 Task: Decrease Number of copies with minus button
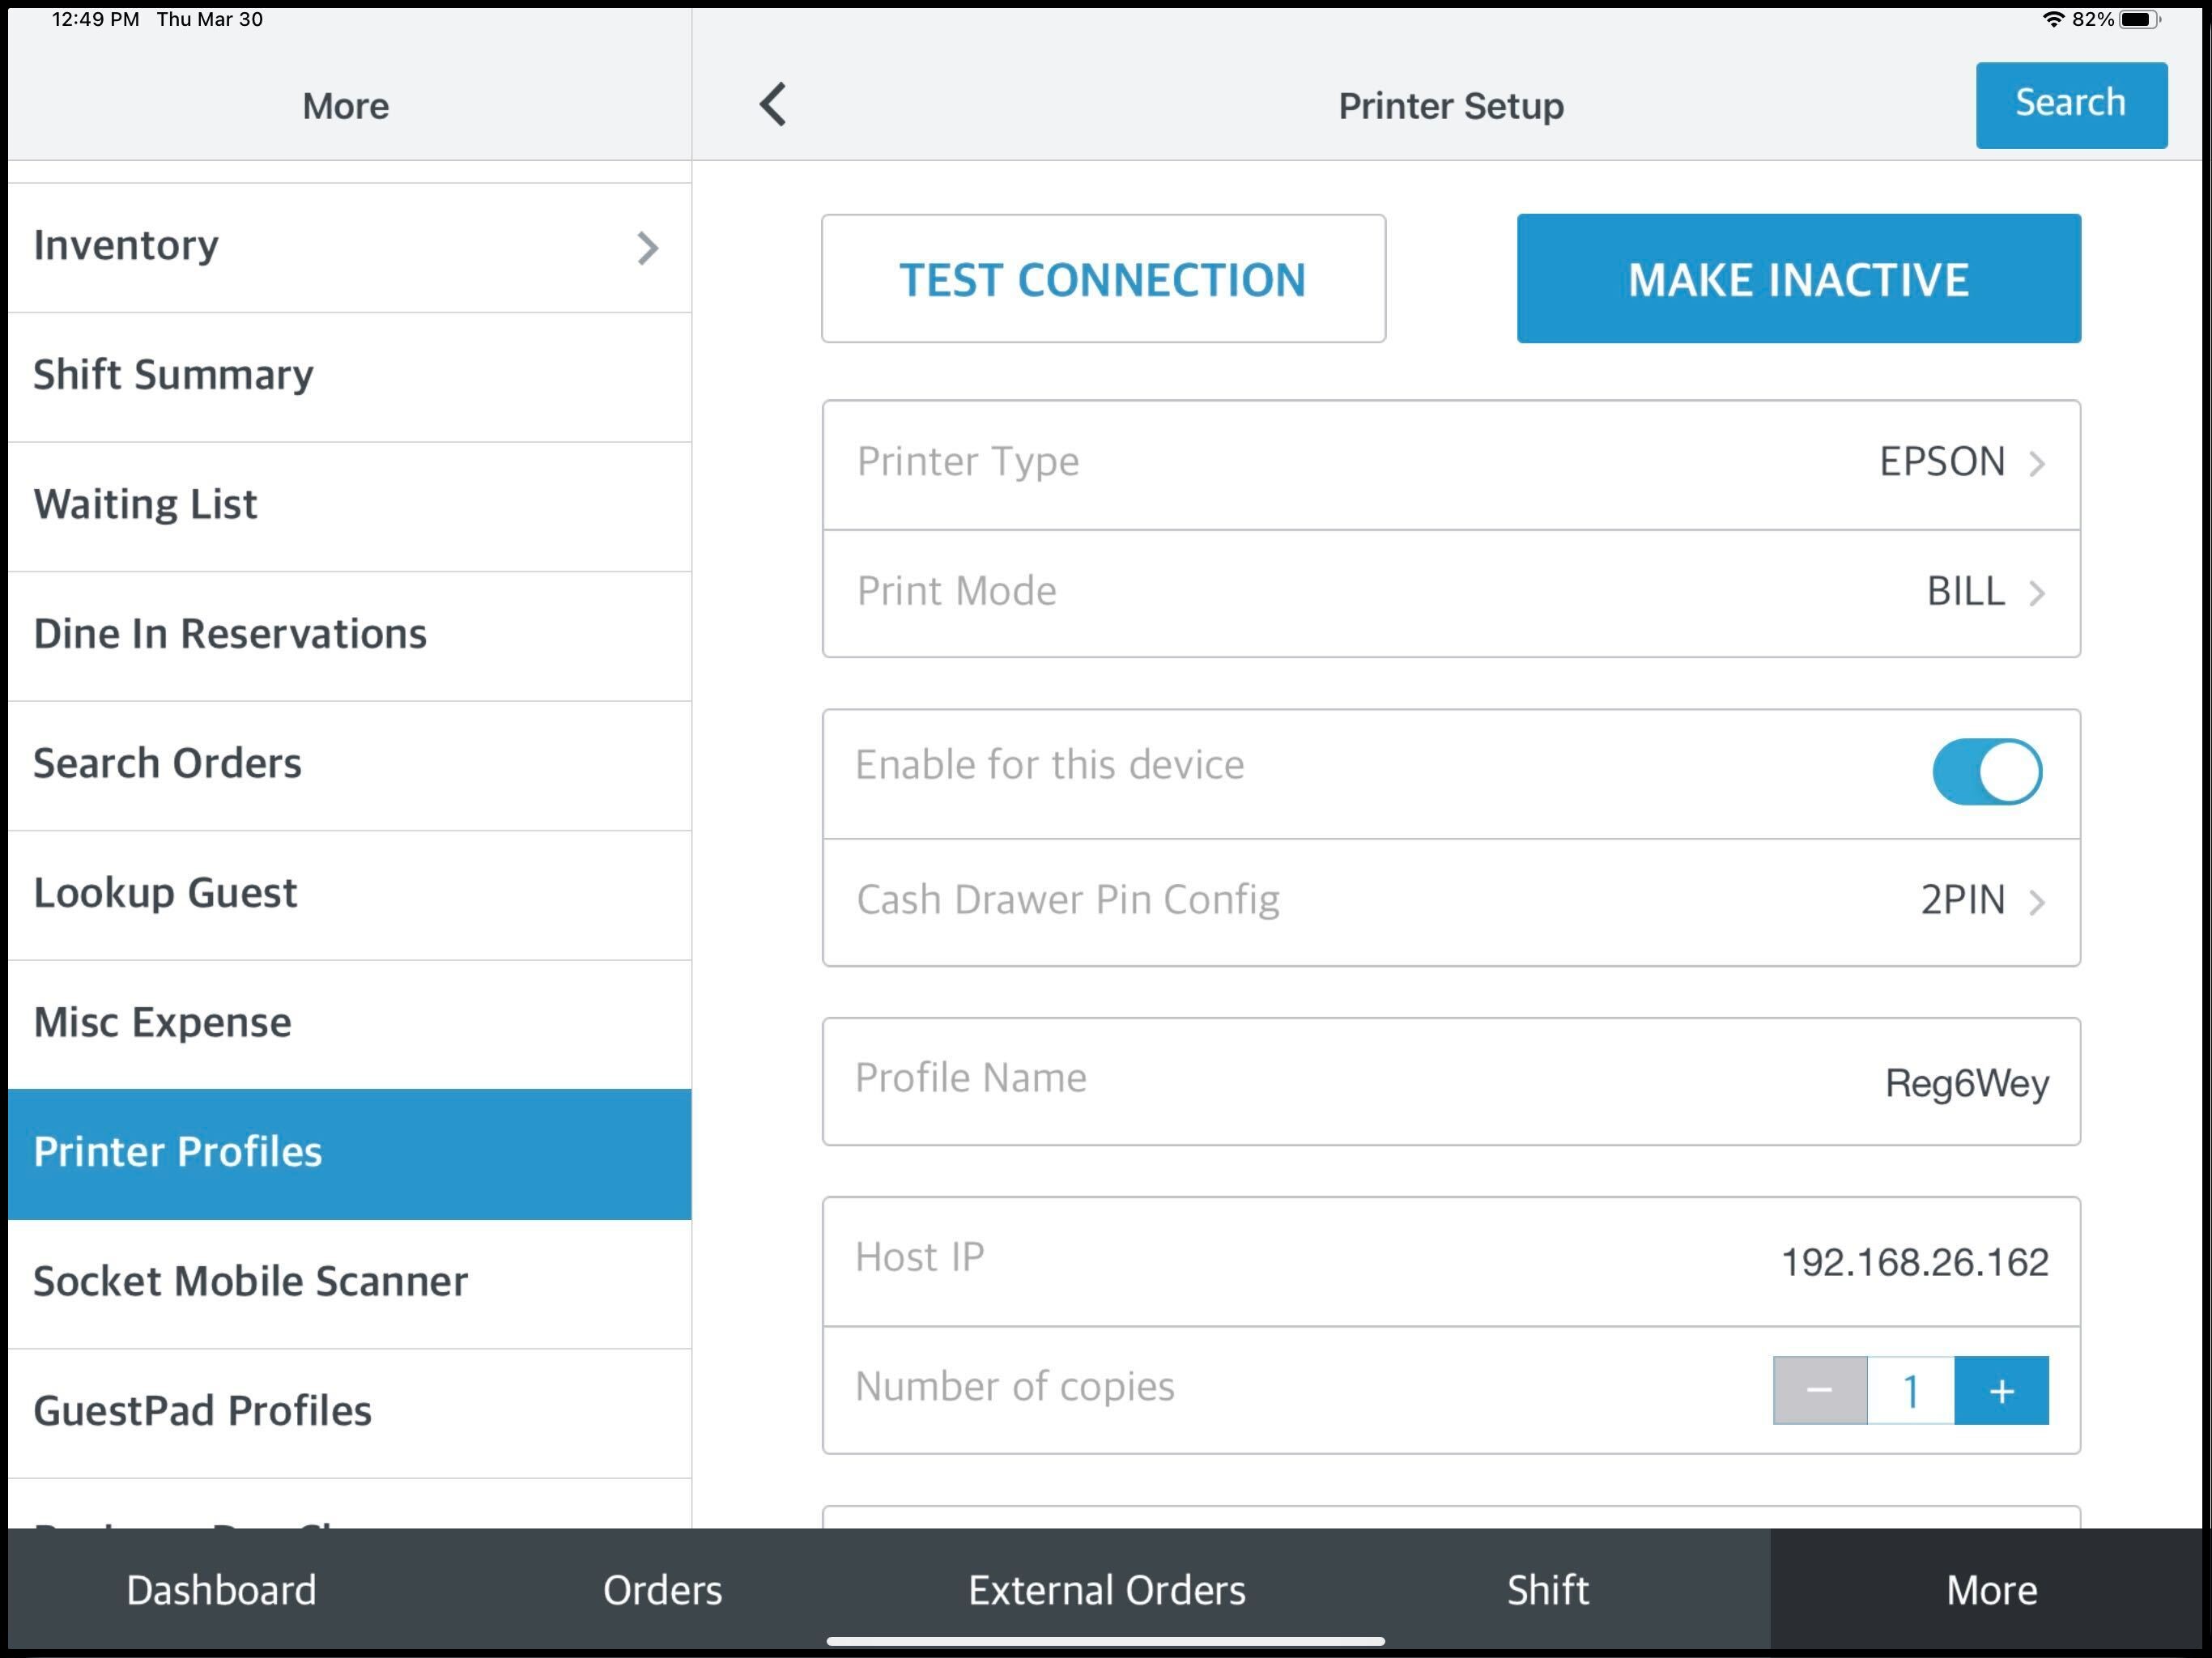pos(1820,1389)
